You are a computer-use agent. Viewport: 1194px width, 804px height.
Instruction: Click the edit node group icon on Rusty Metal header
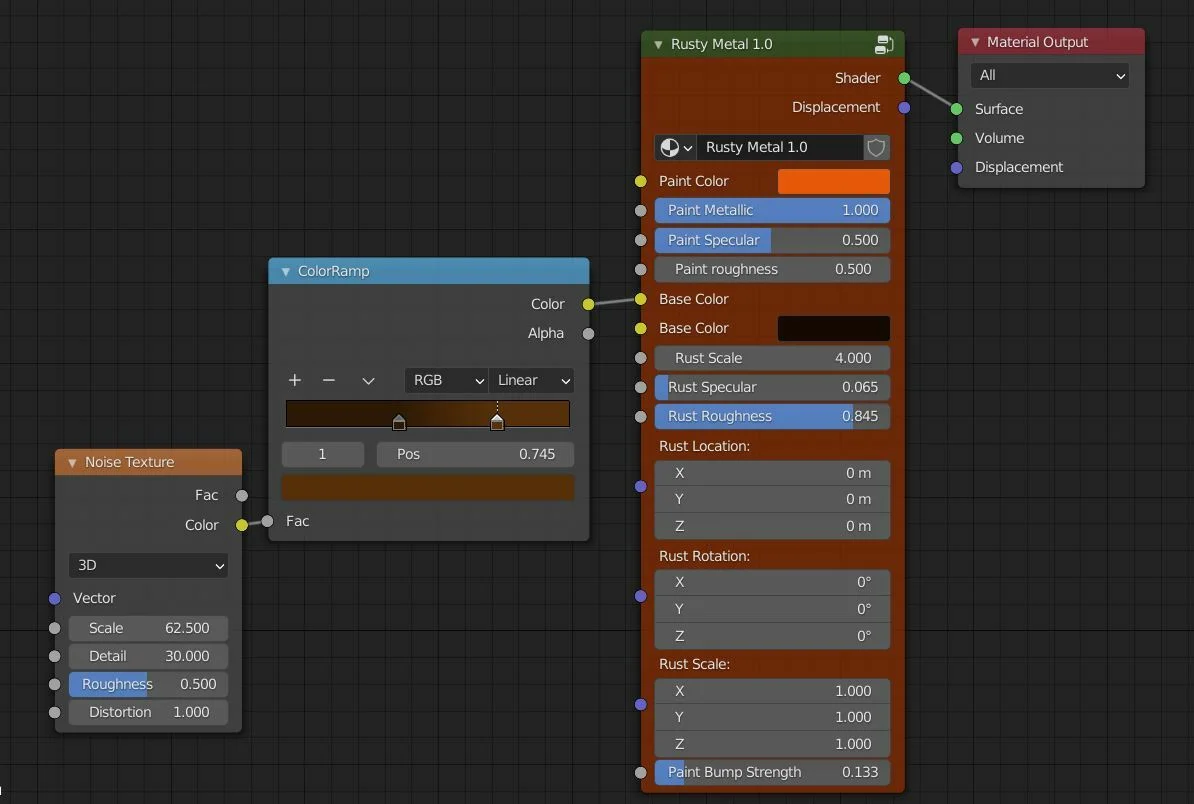882,44
